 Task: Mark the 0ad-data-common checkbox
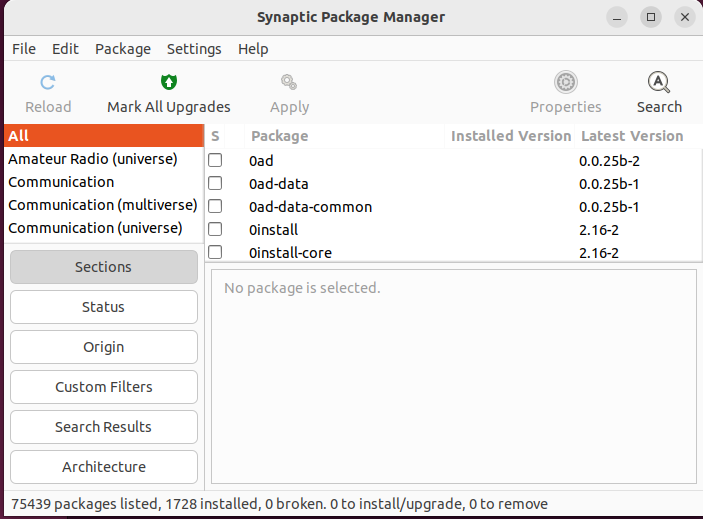(x=215, y=206)
